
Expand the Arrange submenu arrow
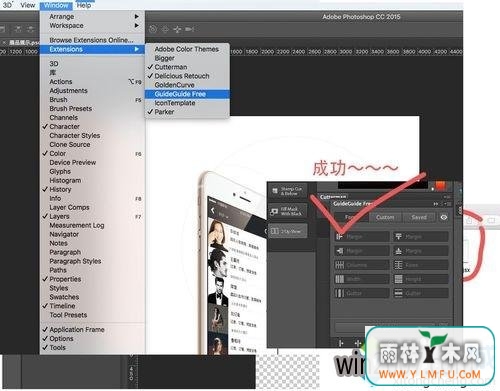click(x=136, y=16)
